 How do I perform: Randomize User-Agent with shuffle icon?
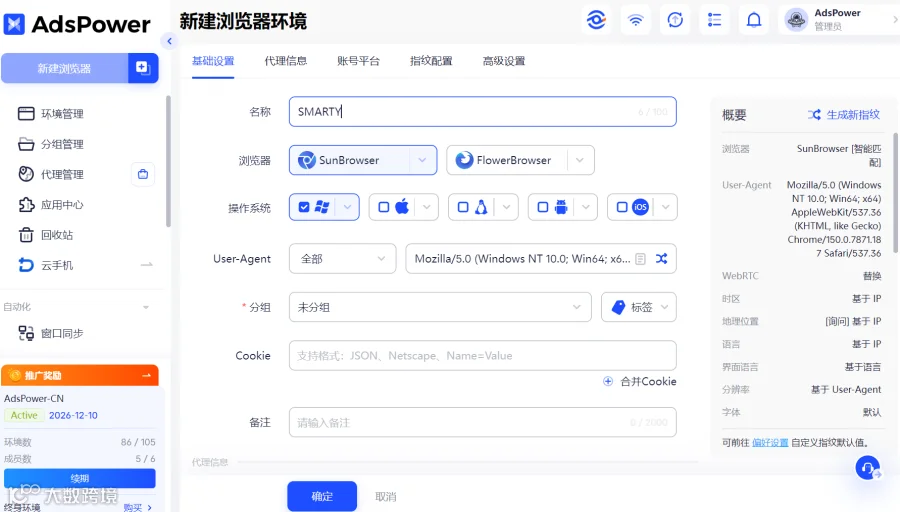tap(662, 259)
